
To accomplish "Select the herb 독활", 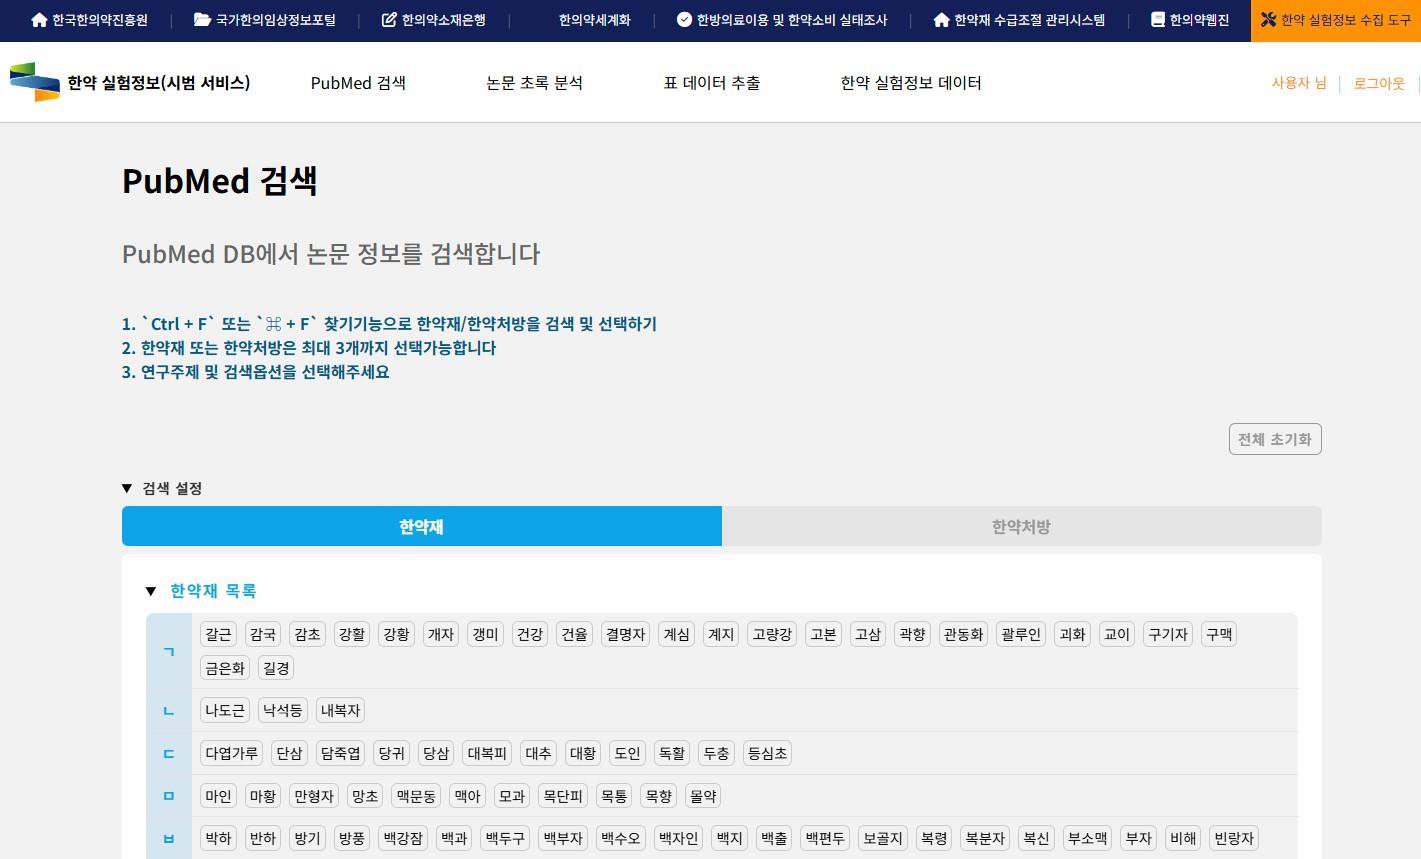I will point(672,753).
